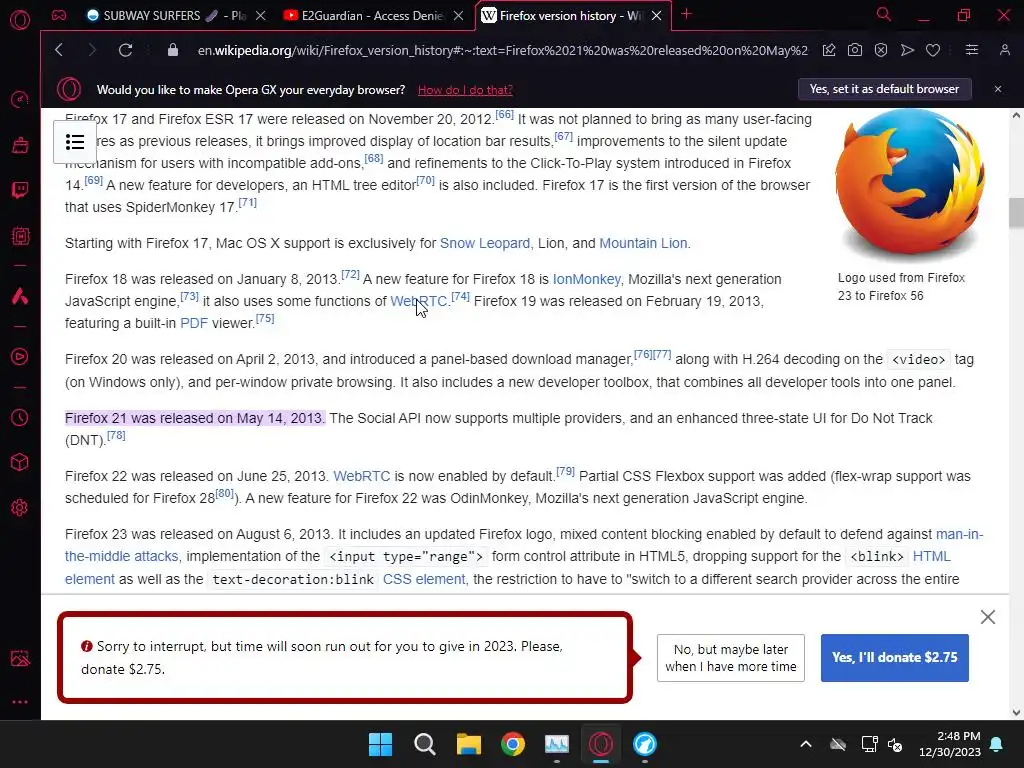The image size is (1024, 768).
Task: Open File Explorer from taskbar
Action: point(469,744)
